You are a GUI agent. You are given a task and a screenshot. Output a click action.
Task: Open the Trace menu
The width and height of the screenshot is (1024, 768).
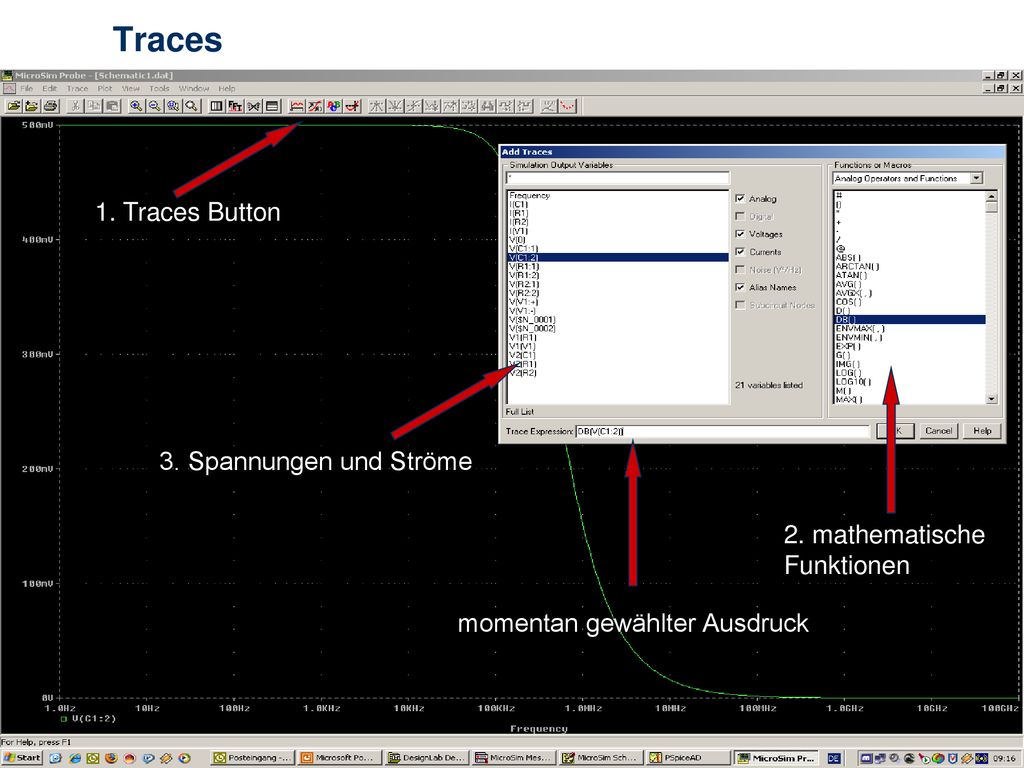coord(77,88)
